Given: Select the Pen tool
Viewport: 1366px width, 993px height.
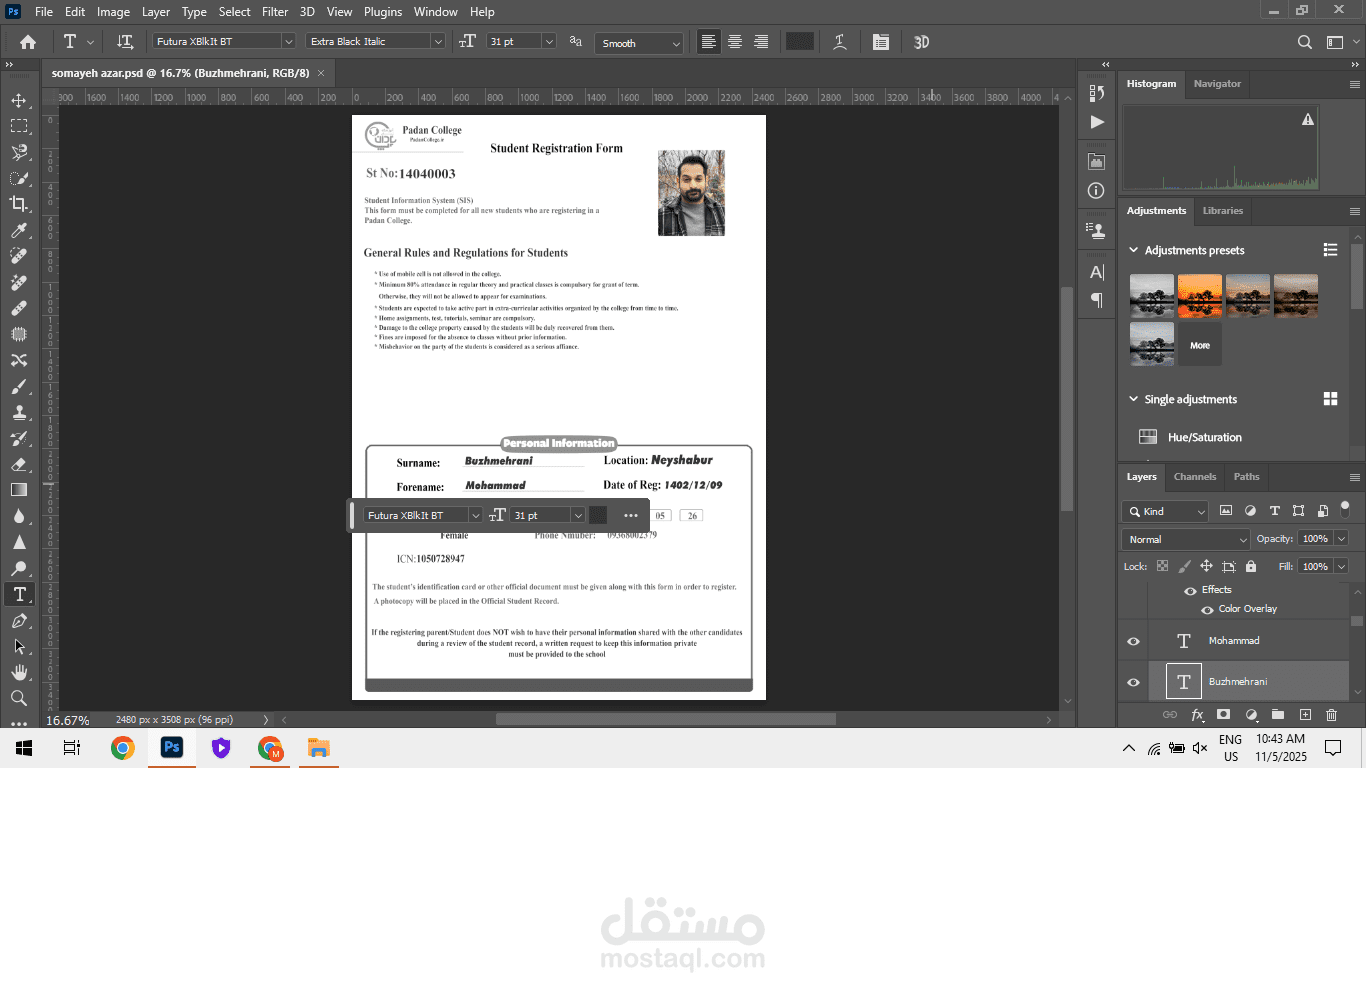Looking at the screenshot, I should click(19, 621).
